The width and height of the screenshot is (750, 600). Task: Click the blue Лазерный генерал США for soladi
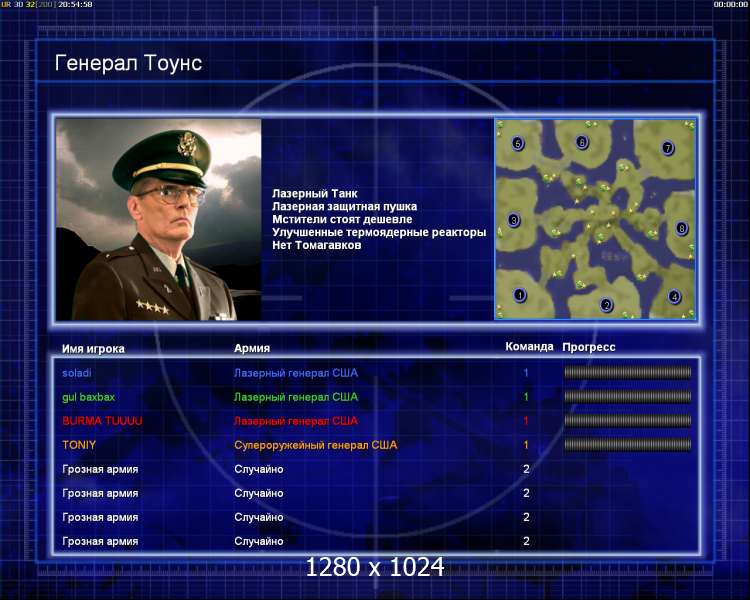click(296, 373)
